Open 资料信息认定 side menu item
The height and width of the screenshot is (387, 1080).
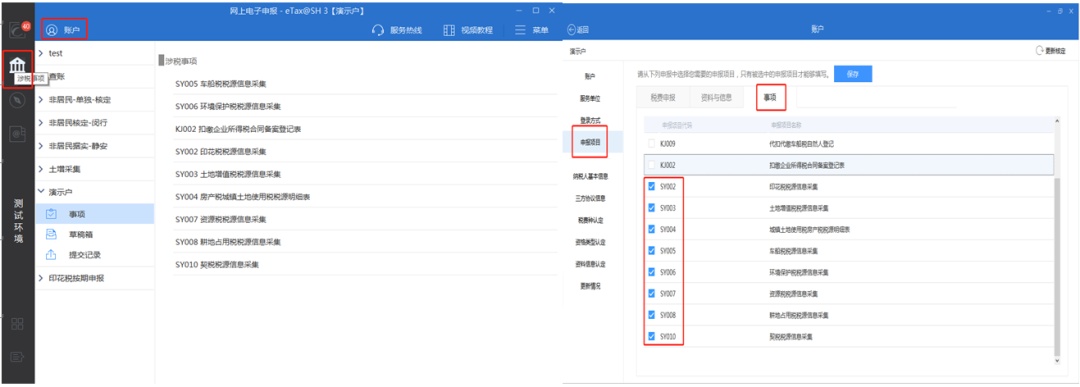(x=590, y=264)
